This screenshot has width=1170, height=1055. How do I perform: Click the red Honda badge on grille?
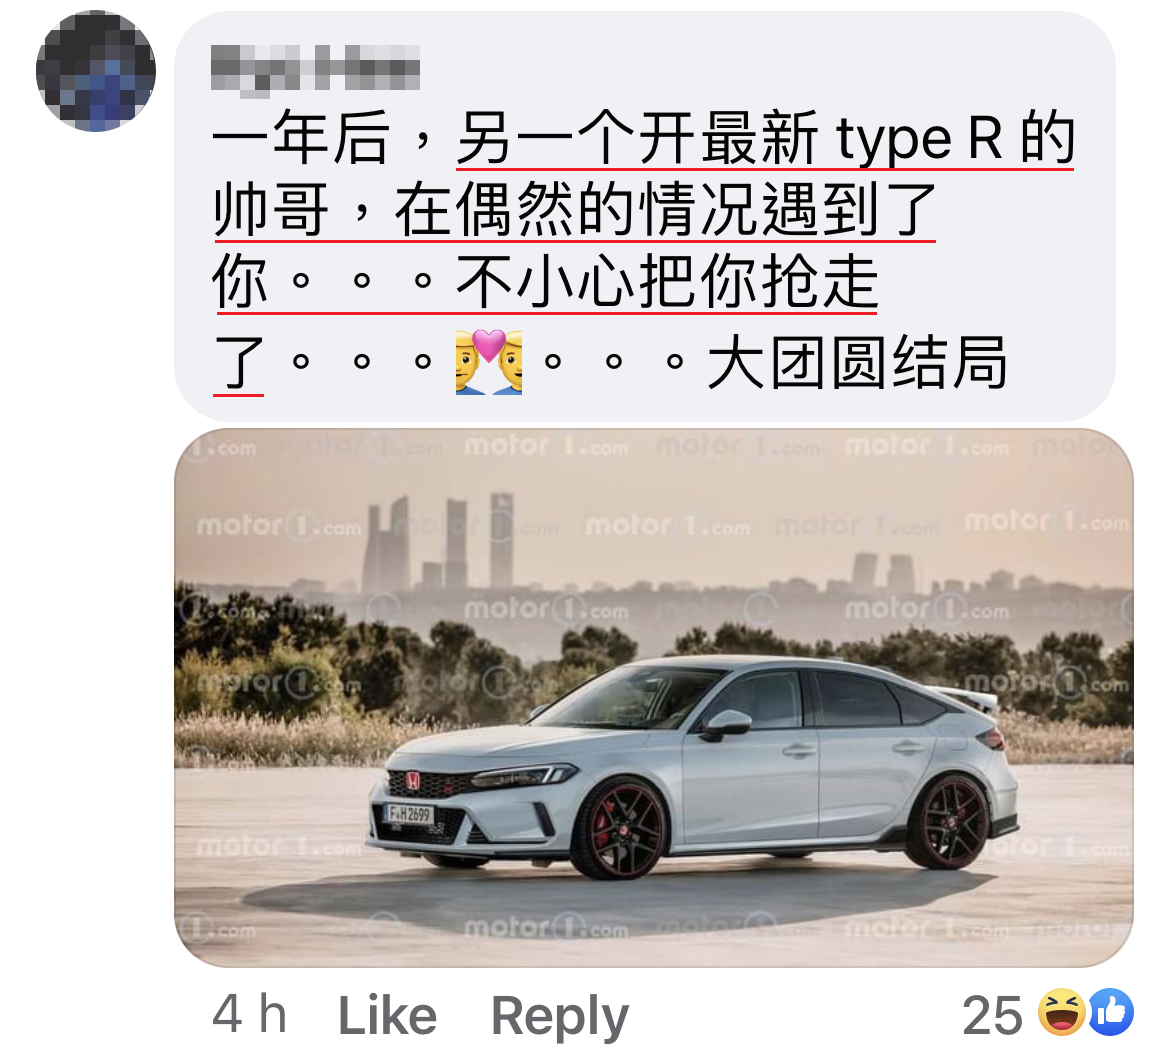(413, 781)
